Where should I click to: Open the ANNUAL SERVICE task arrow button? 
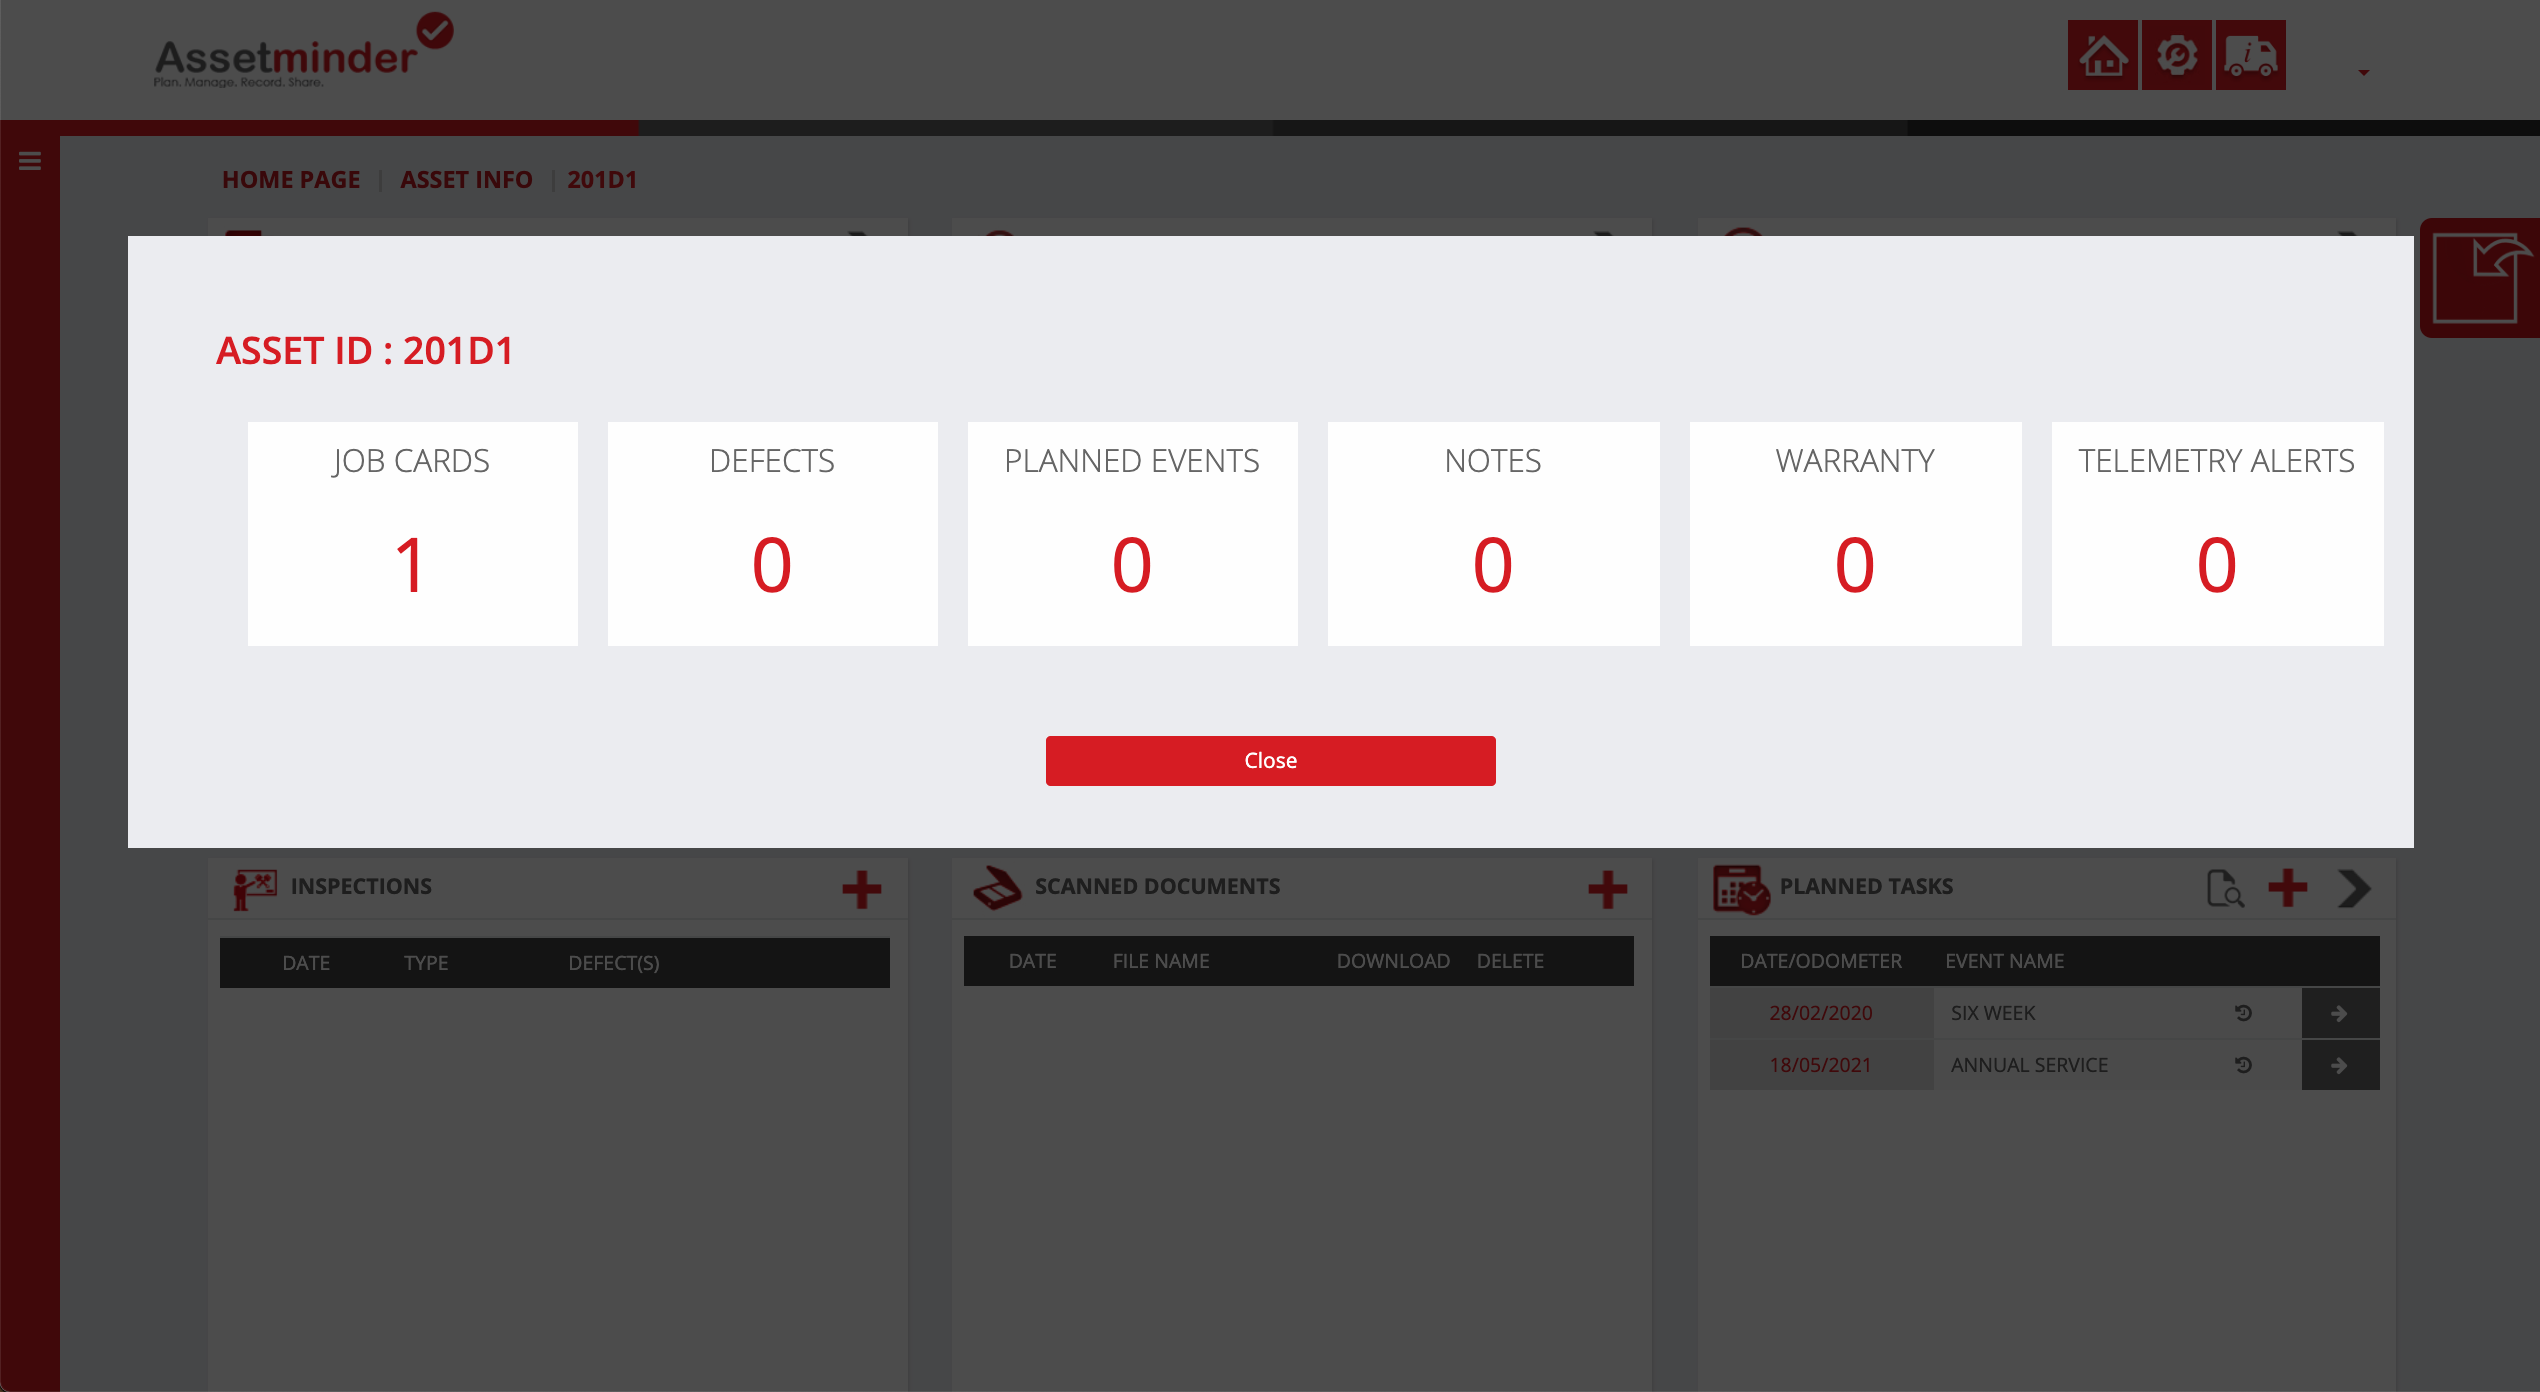pyautogui.click(x=2340, y=1065)
